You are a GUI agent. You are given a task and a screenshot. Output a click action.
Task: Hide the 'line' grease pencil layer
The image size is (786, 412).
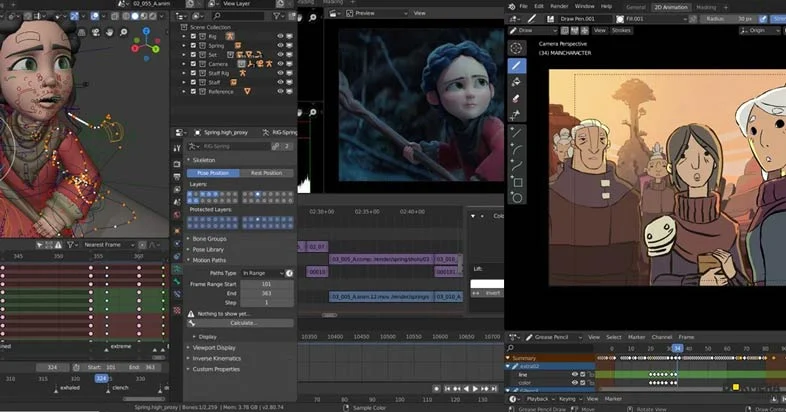(x=575, y=374)
